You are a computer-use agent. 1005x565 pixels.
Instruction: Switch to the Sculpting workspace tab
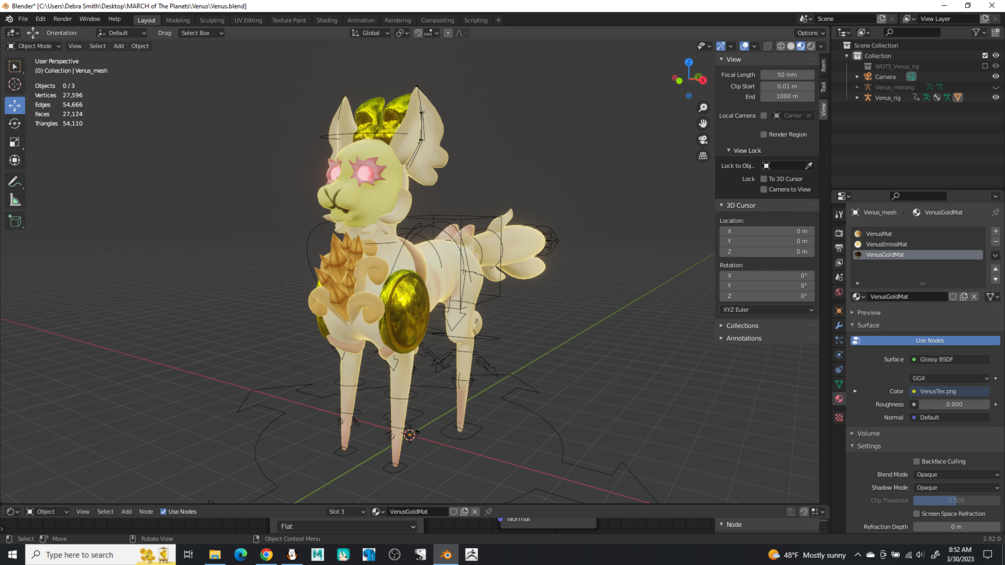coord(212,20)
